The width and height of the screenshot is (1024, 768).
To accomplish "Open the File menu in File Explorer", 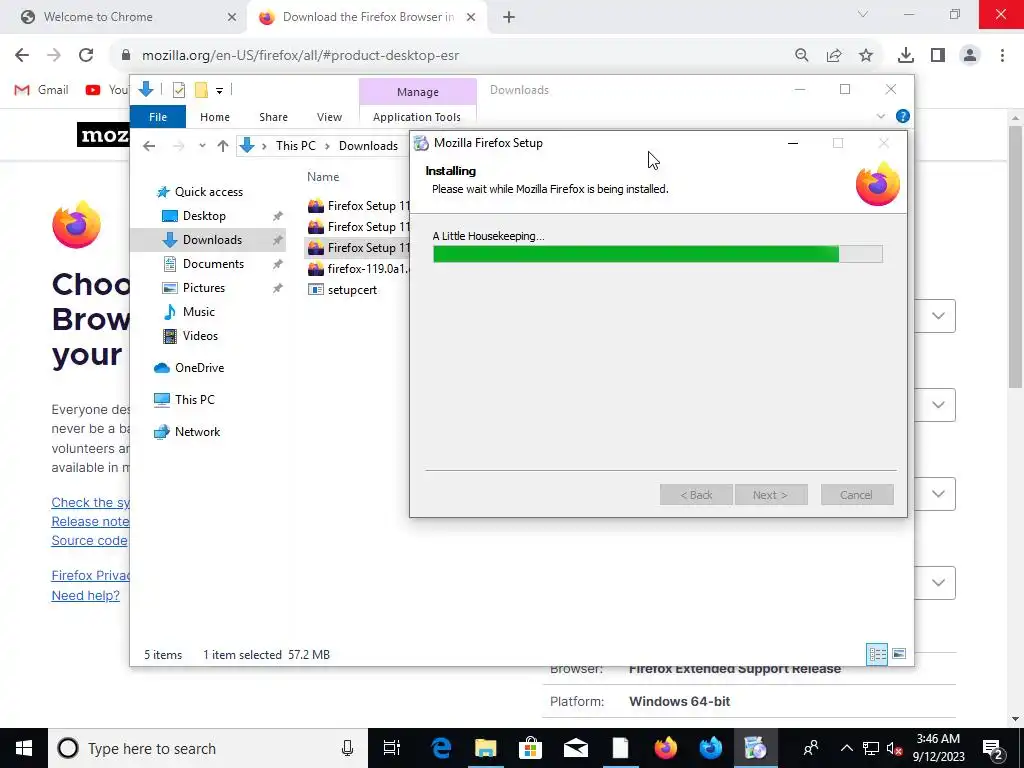I will tap(158, 117).
